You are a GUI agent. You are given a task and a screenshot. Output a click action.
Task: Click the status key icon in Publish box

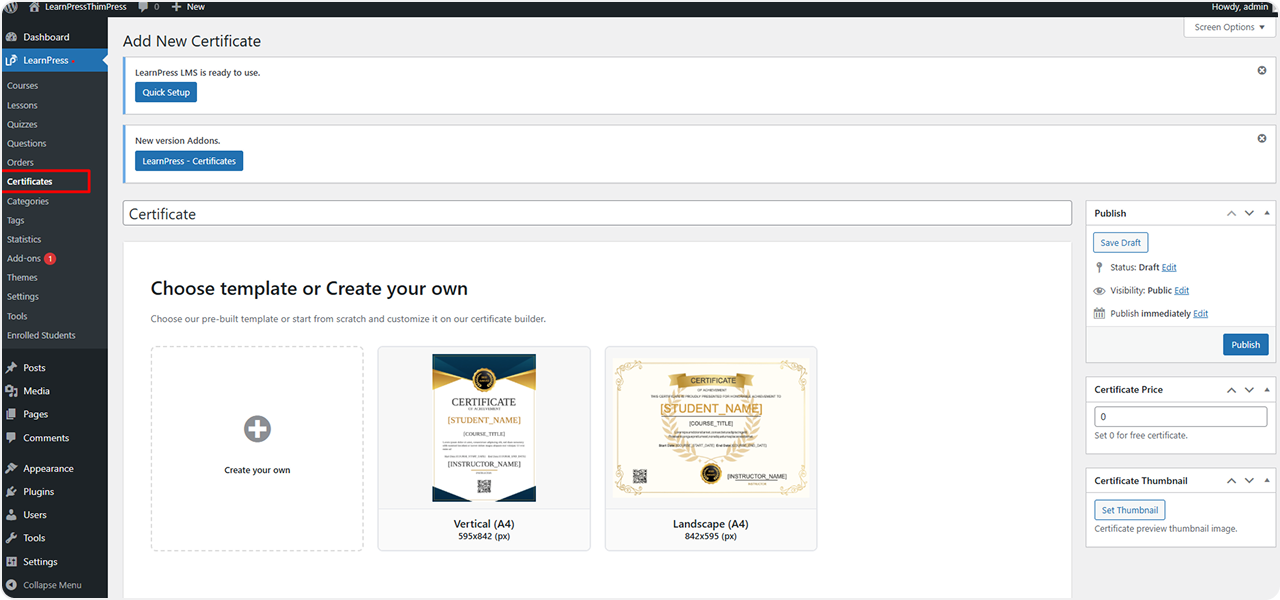pos(1100,268)
